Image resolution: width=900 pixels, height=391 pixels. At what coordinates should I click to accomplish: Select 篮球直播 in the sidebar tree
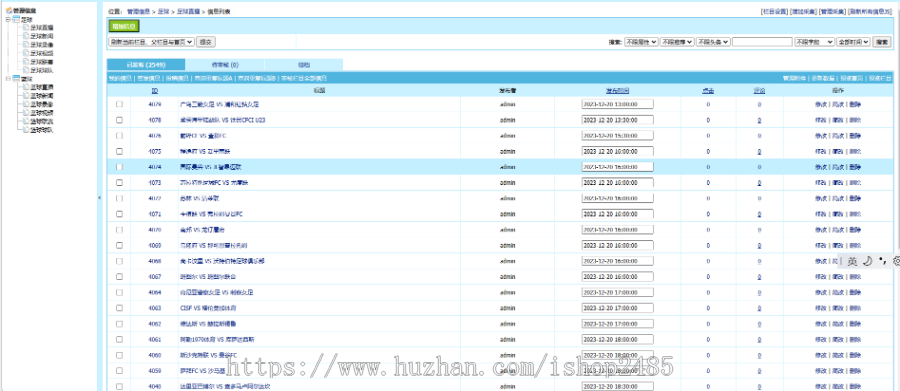(42, 87)
